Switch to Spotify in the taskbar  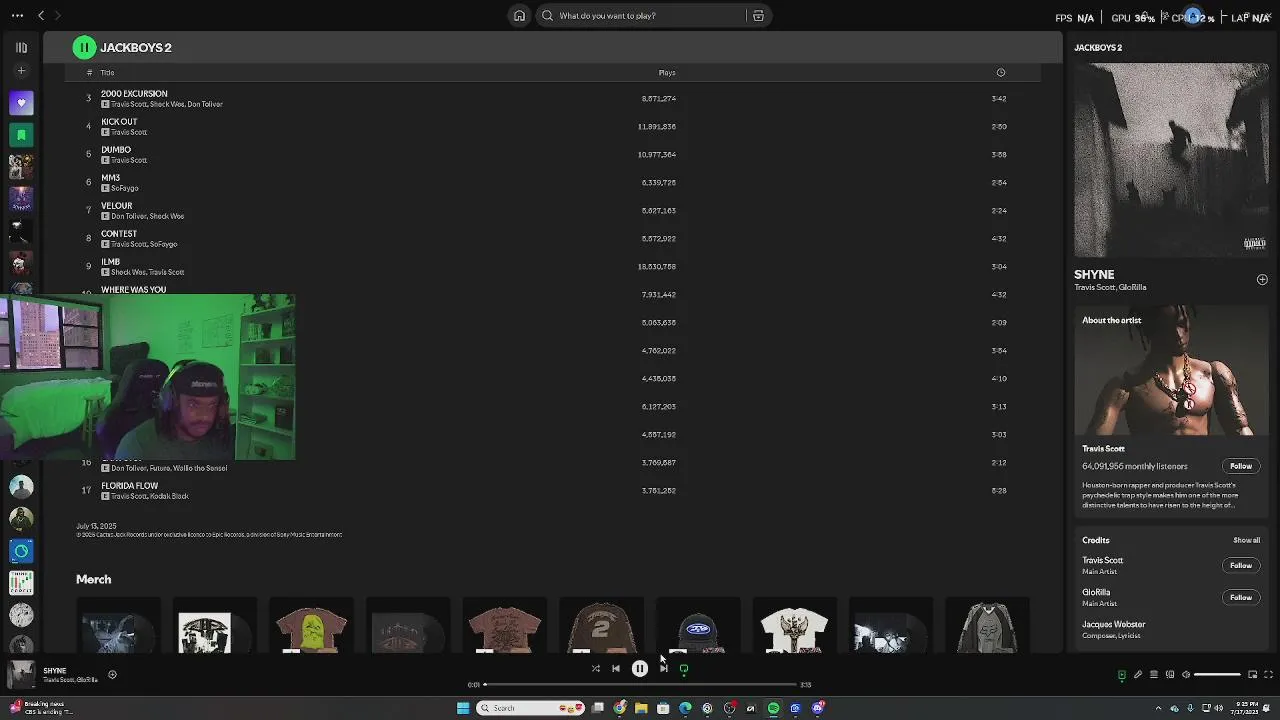[773, 708]
